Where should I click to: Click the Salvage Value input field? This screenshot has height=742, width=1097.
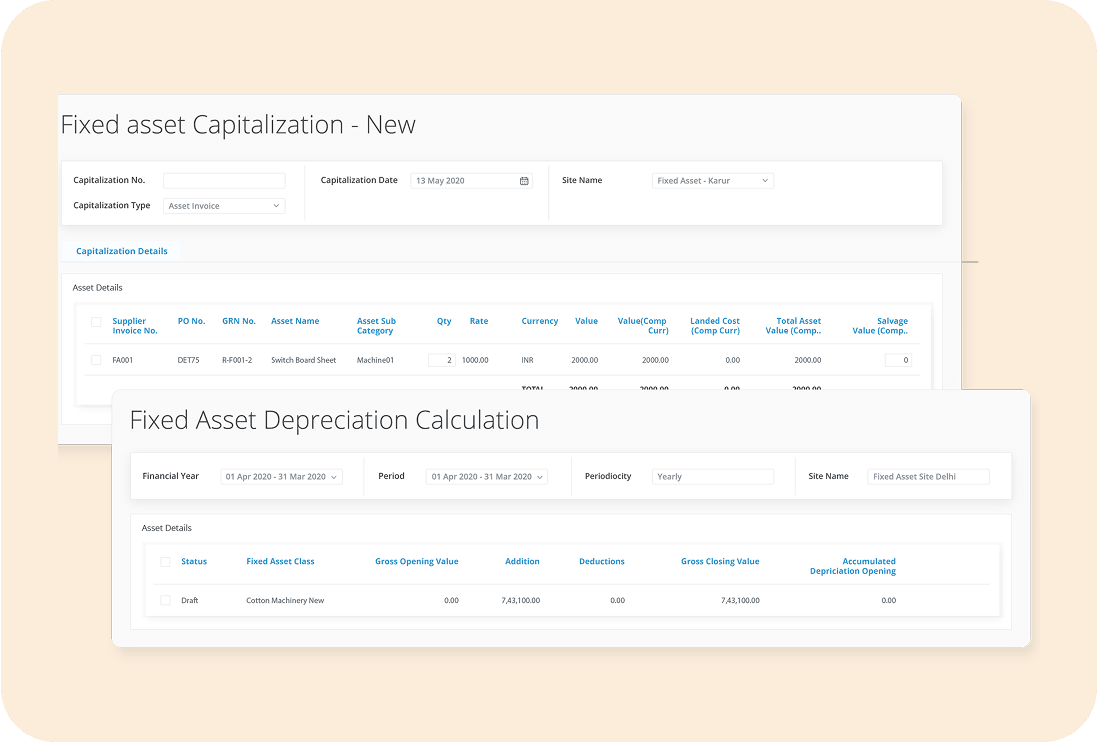coord(897,360)
